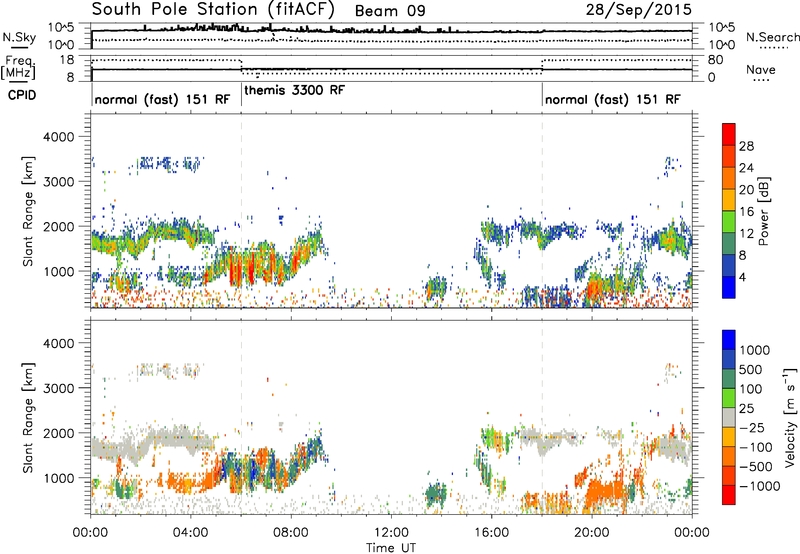
Task: Click the 'Freq. [MHz]' axis label
Action: click(x=19, y=68)
